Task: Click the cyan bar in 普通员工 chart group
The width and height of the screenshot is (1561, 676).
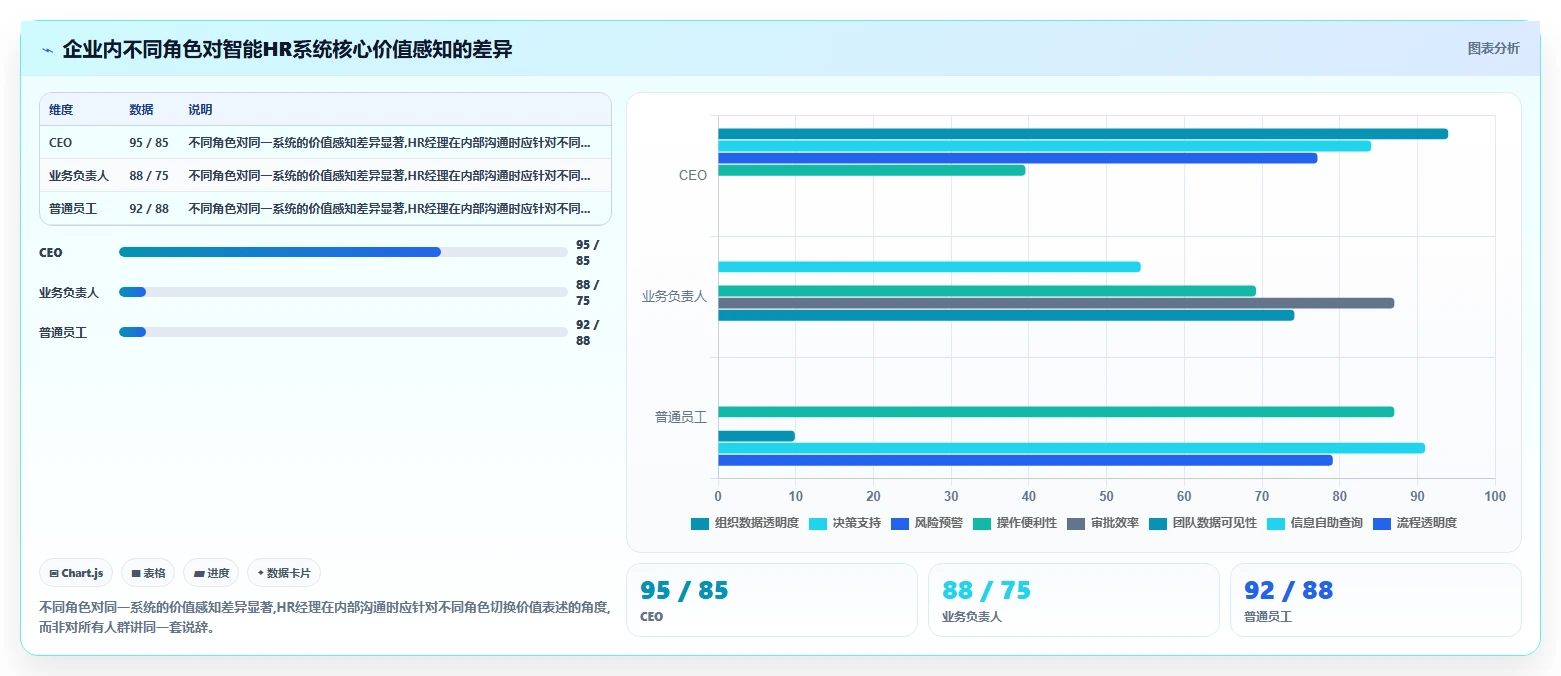Action: pos(1071,448)
